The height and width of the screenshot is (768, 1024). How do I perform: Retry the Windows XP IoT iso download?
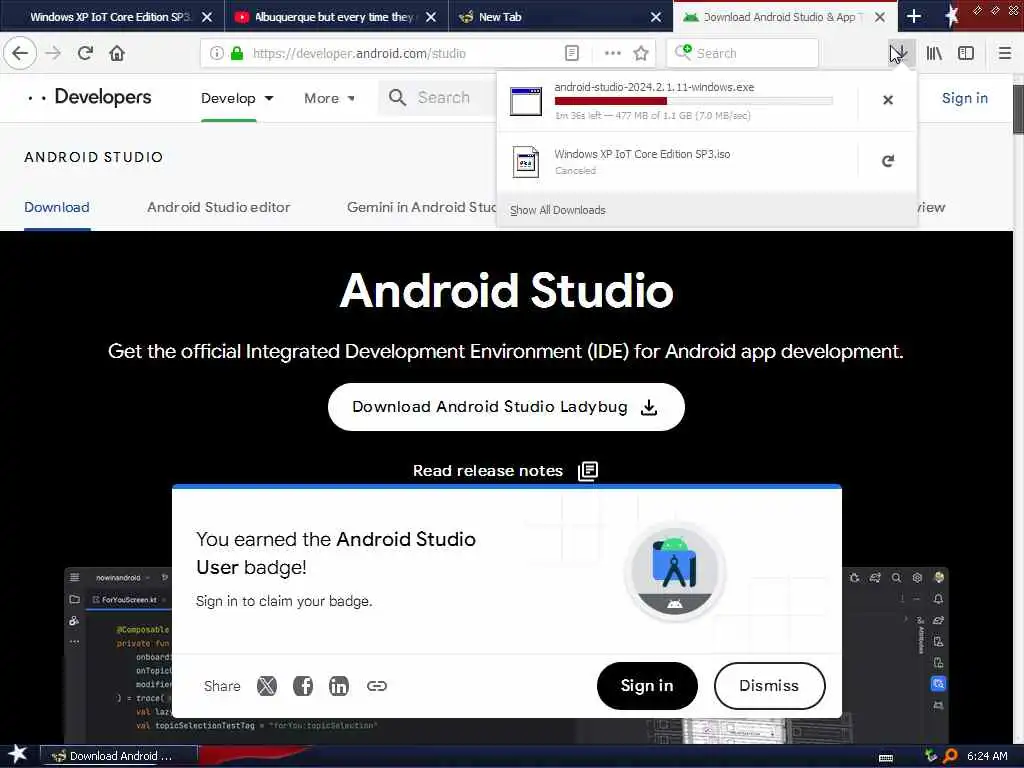[x=888, y=161]
